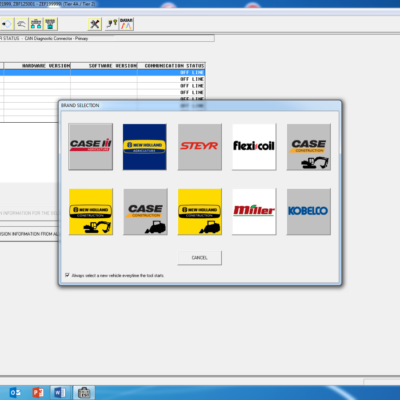400x400 pixels.
Task: Click the BRAND SELECTION dialog title
Action: tap(80, 105)
